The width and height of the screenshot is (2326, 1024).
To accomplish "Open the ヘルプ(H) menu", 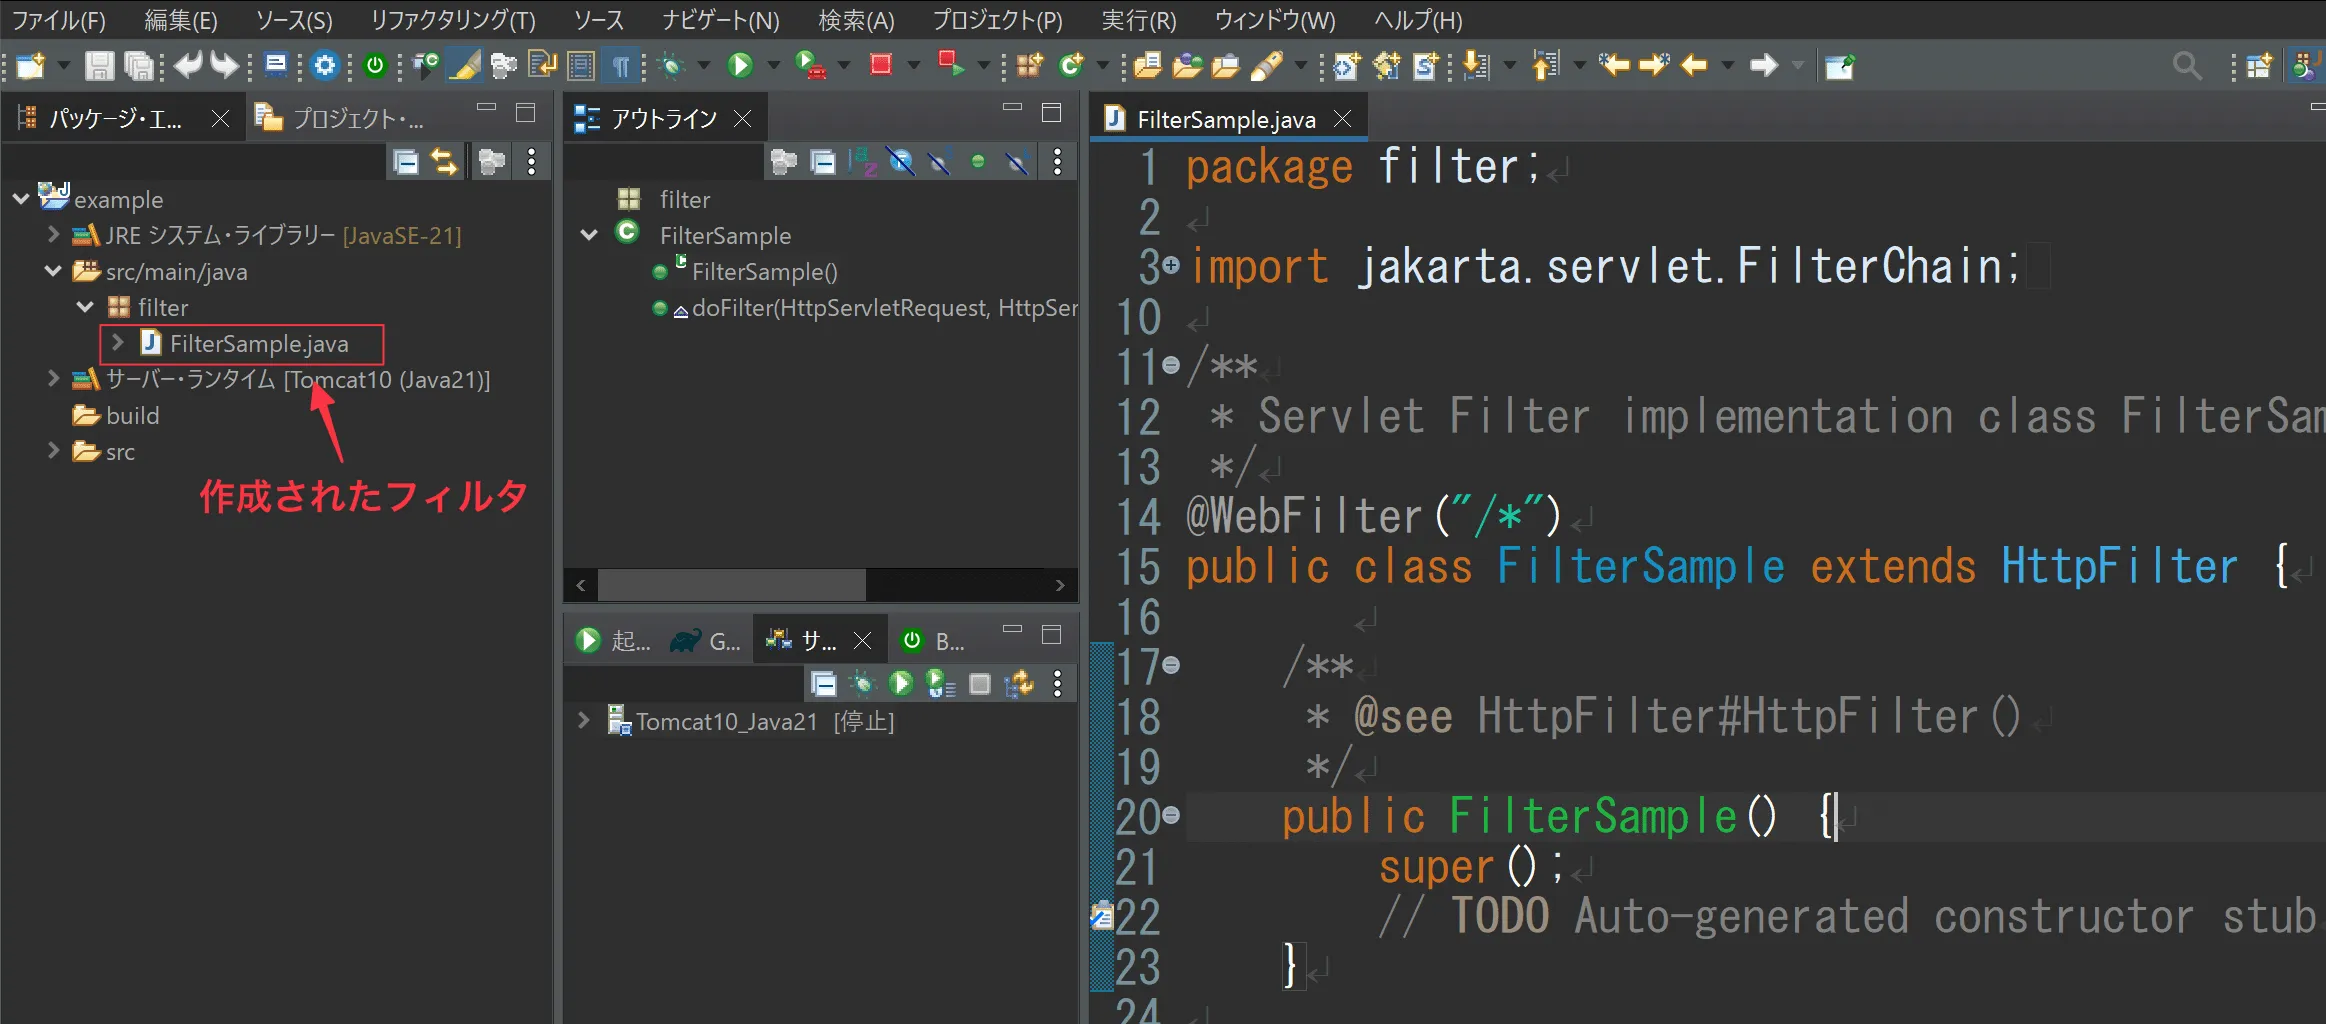I will 1419,20.
